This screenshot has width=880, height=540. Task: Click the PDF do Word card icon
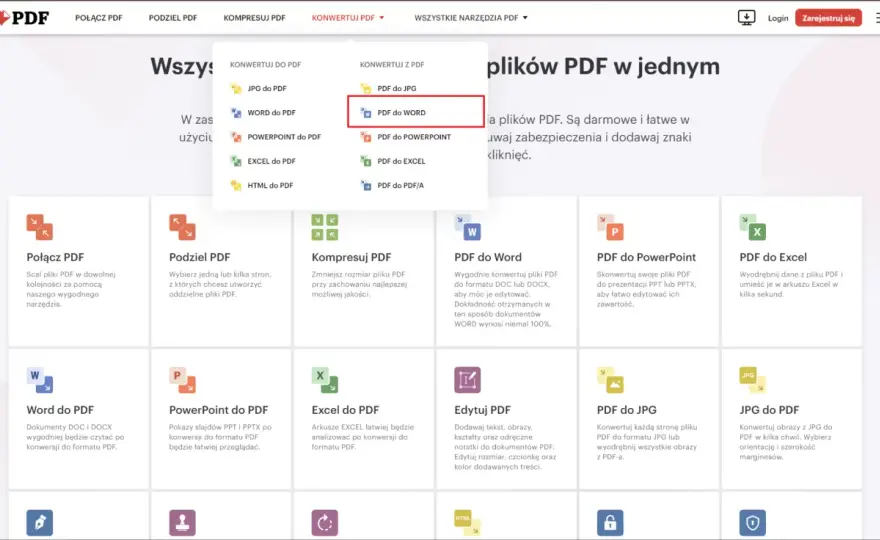(468, 227)
